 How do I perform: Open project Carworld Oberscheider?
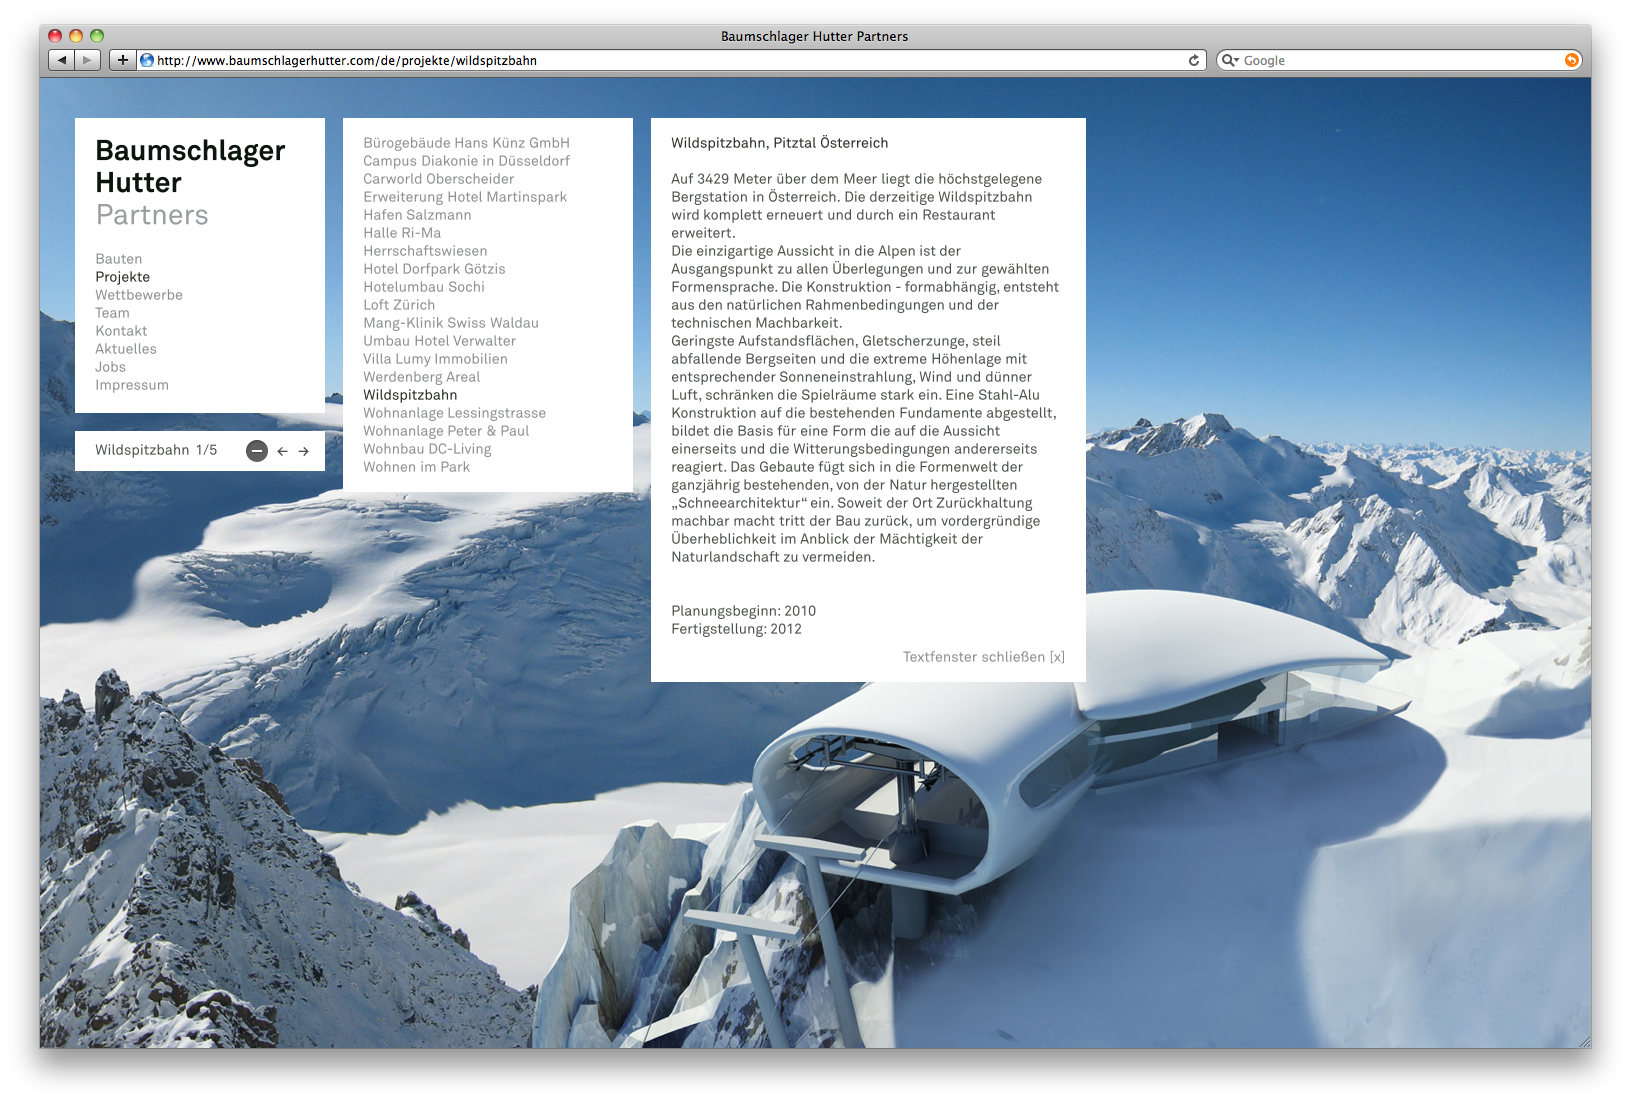[x=438, y=179]
